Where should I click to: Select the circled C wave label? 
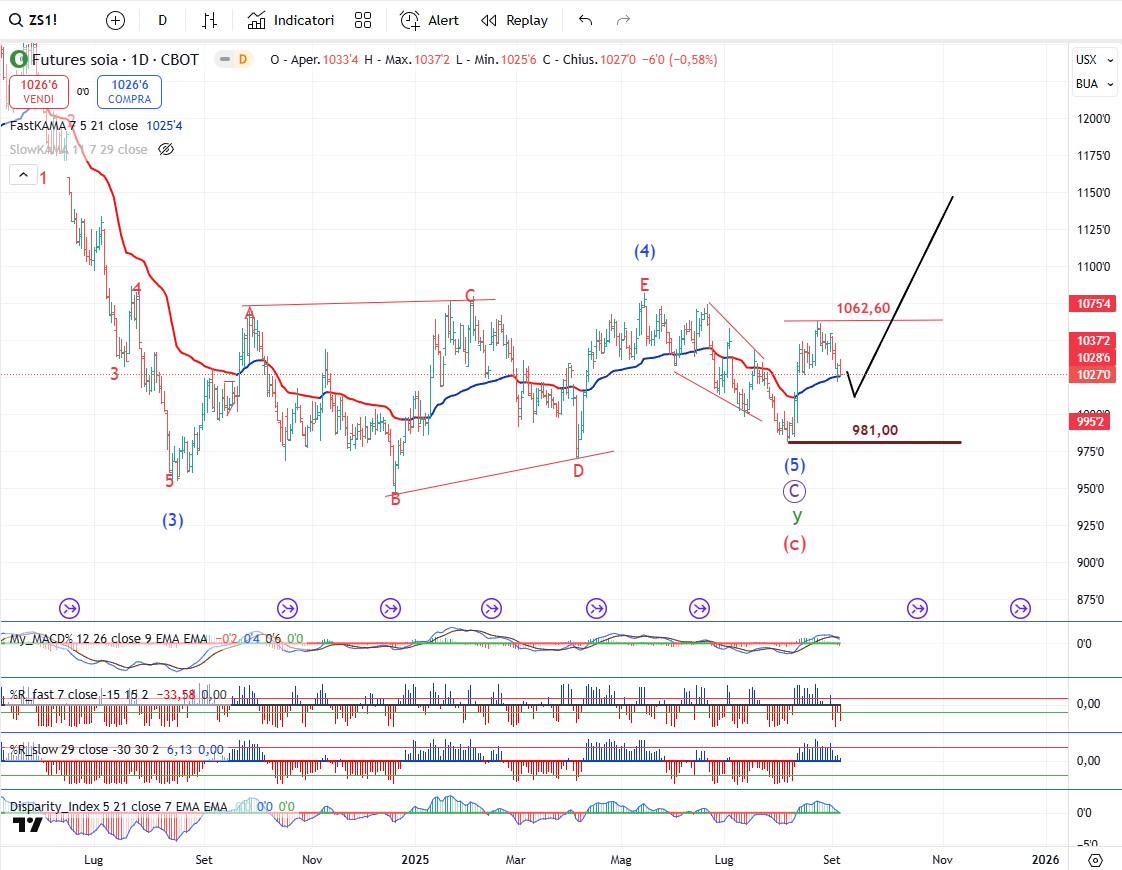794,492
